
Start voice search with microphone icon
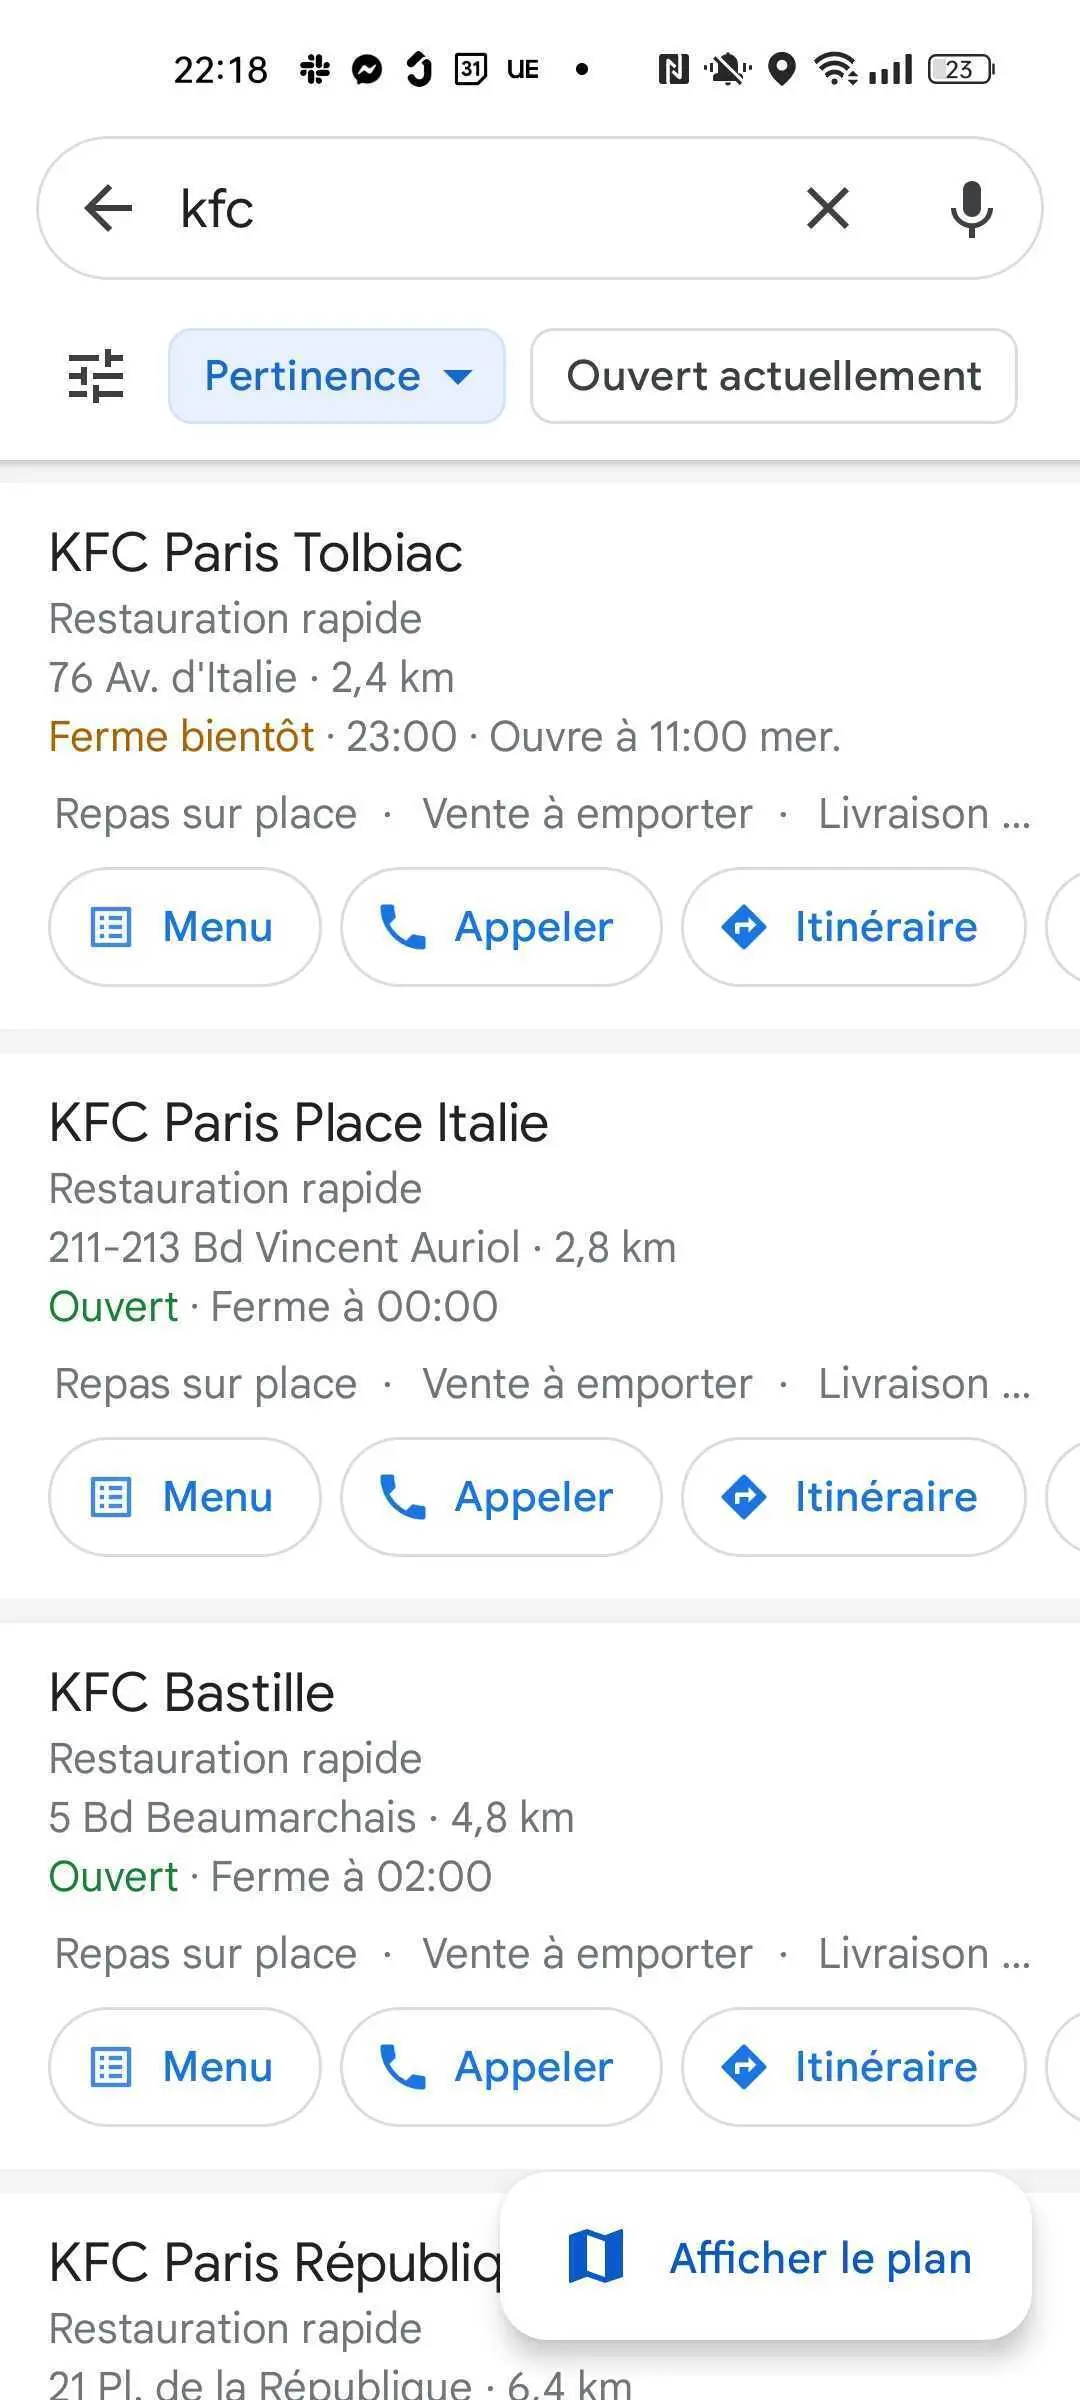tap(971, 209)
